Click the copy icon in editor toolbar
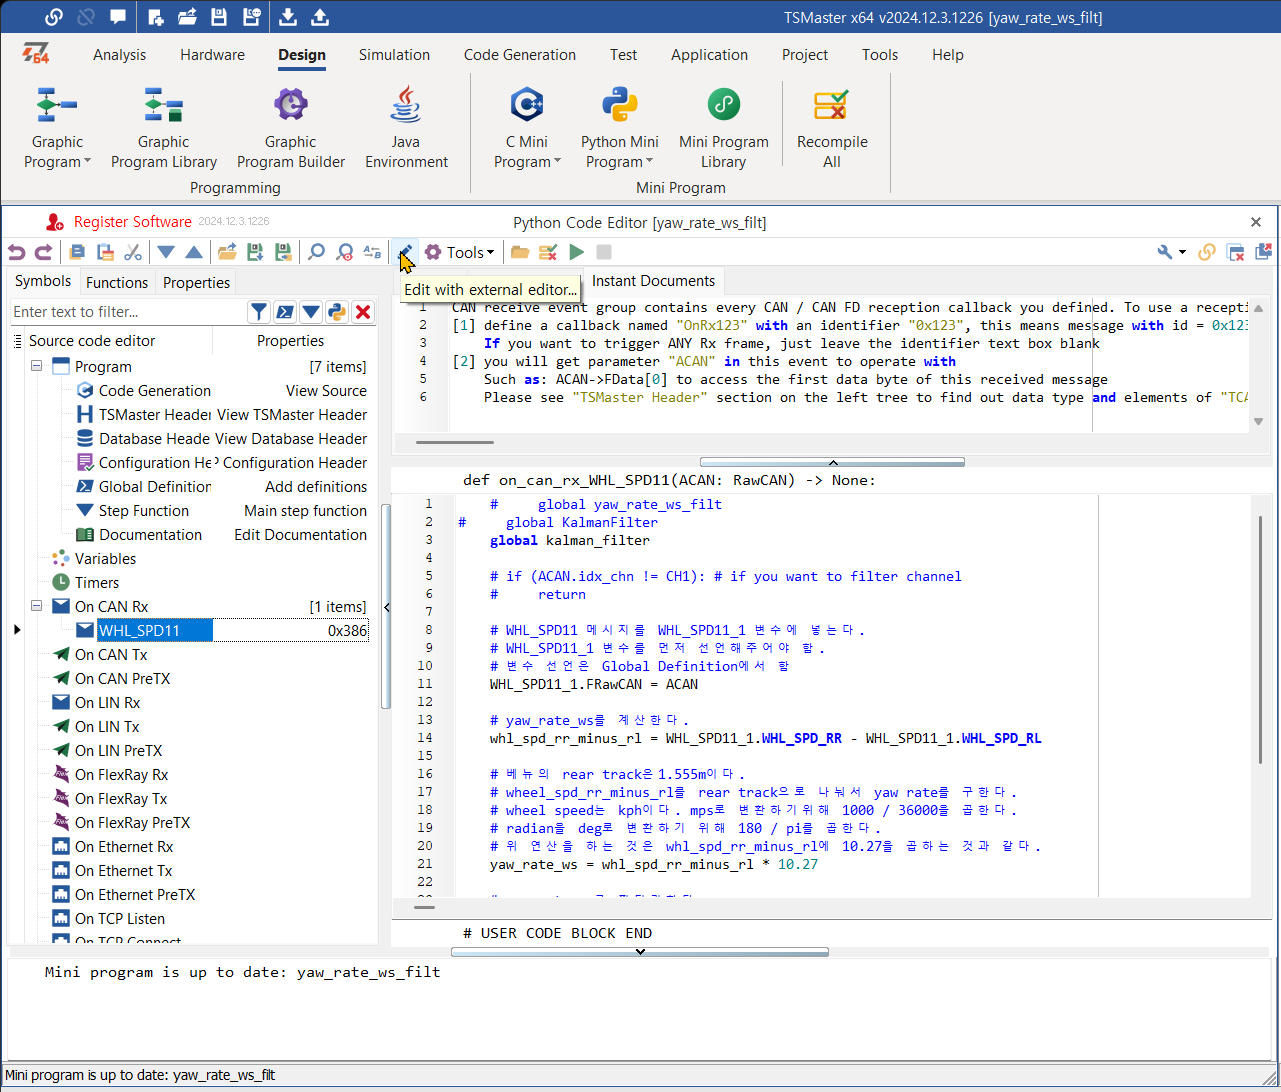Viewport: 1281px width, 1092px height. coord(77,253)
